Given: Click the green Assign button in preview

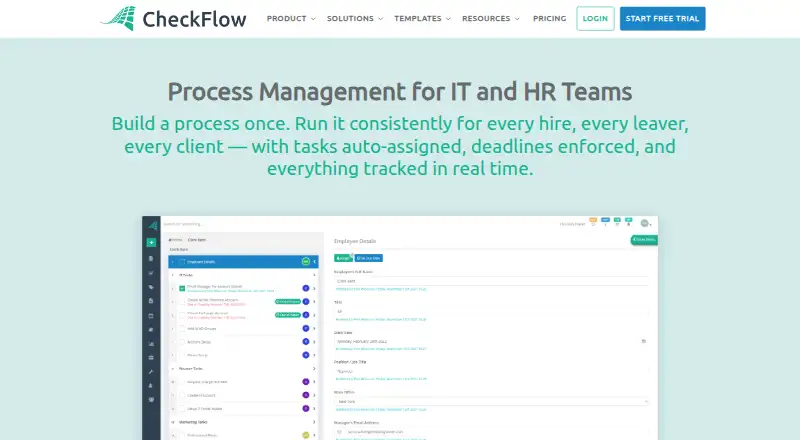Looking at the screenshot, I should [343, 258].
